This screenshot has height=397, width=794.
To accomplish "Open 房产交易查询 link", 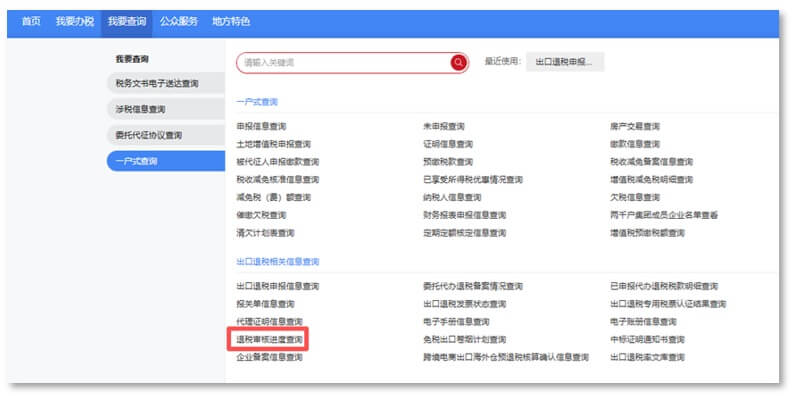I will pyautogui.click(x=635, y=127).
